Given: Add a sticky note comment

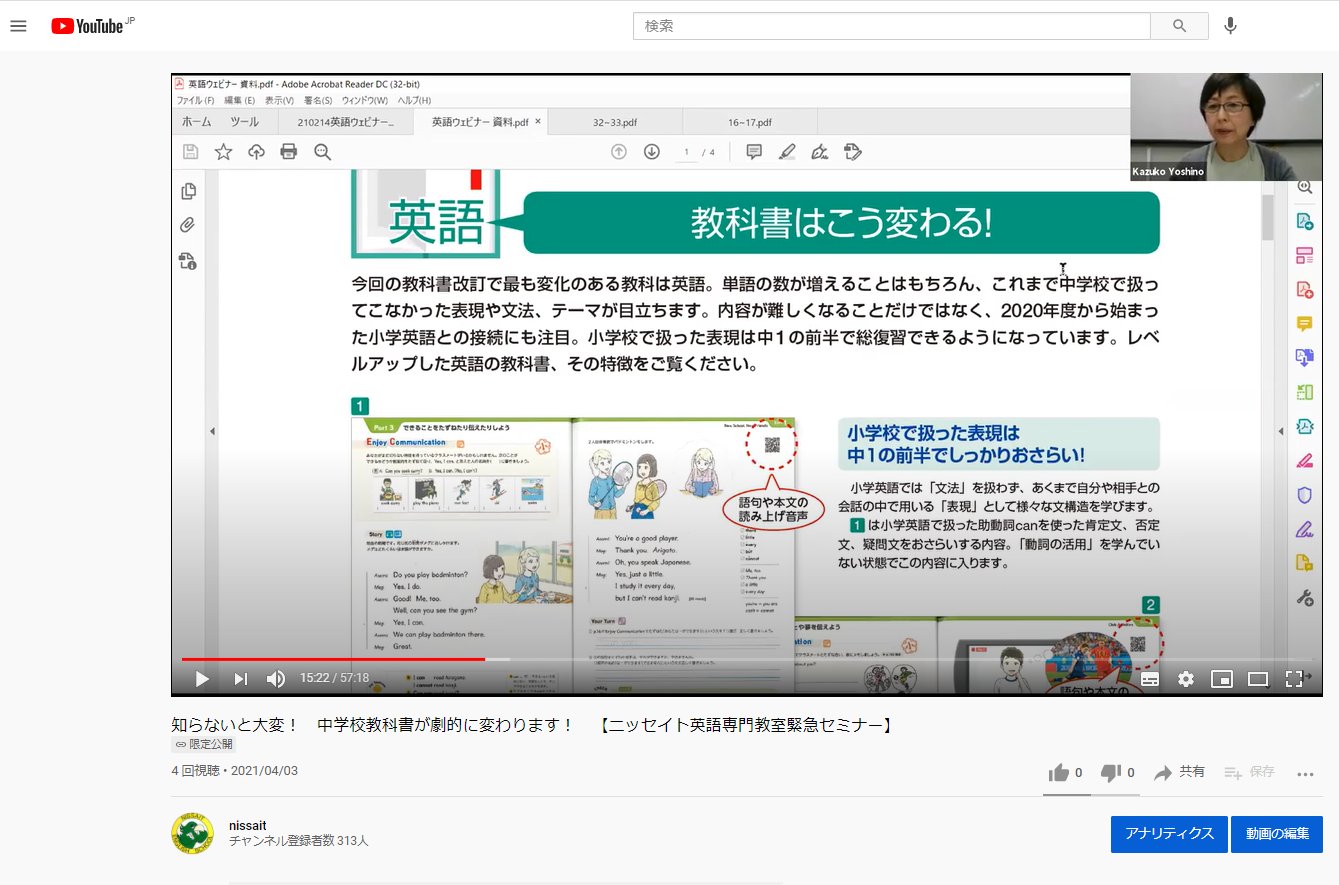Looking at the screenshot, I should (755, 151).
